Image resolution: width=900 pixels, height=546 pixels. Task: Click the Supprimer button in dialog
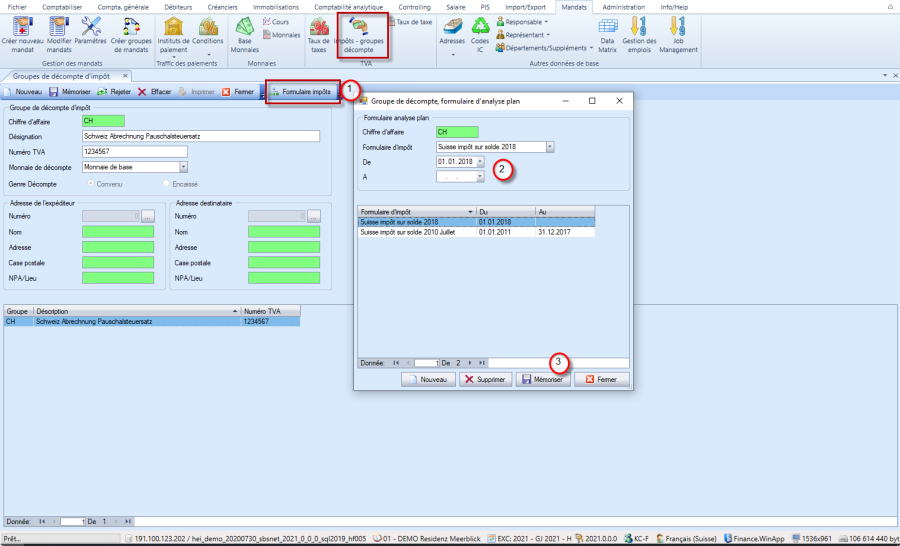486,380
